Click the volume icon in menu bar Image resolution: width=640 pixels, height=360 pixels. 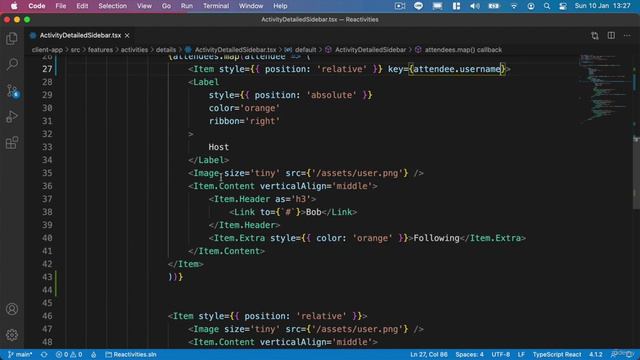click(475, 6)
